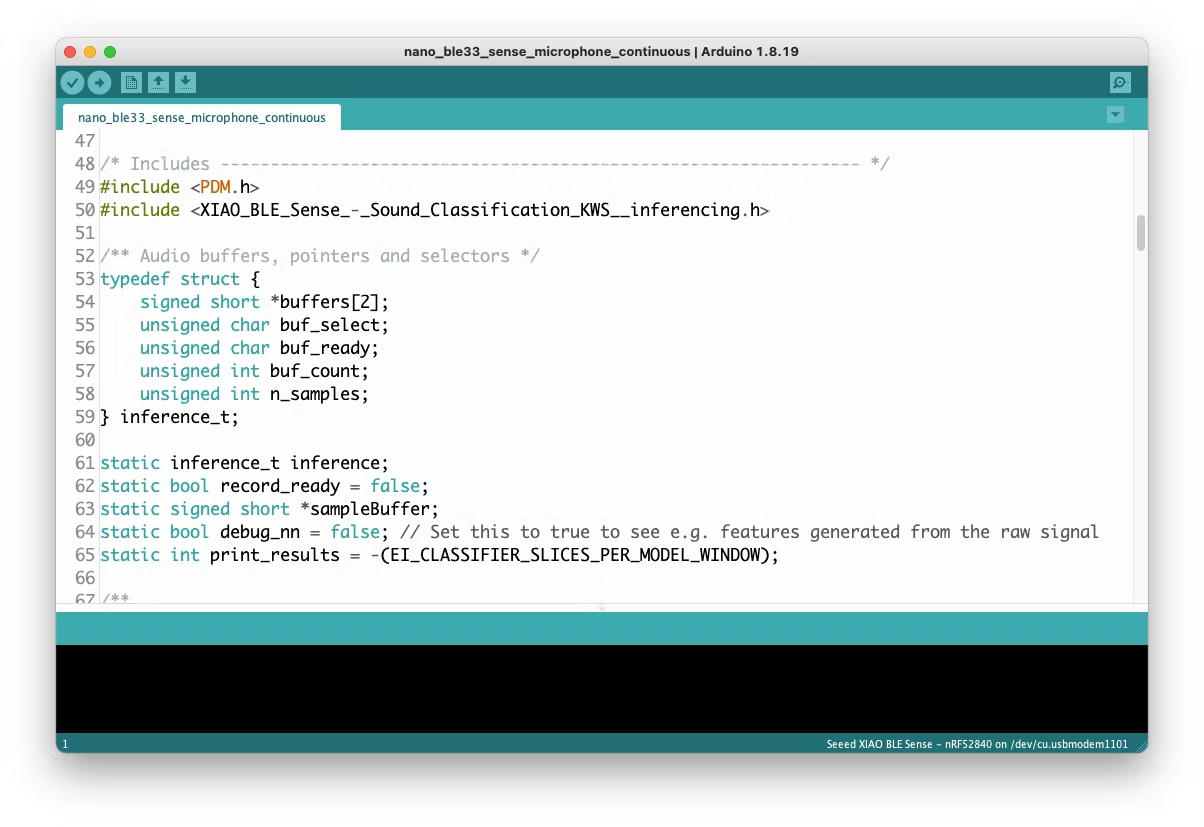Click on 'n_samples;' on line 58
This screenshot has height=827, width=1204.
(x=319, y=394)
